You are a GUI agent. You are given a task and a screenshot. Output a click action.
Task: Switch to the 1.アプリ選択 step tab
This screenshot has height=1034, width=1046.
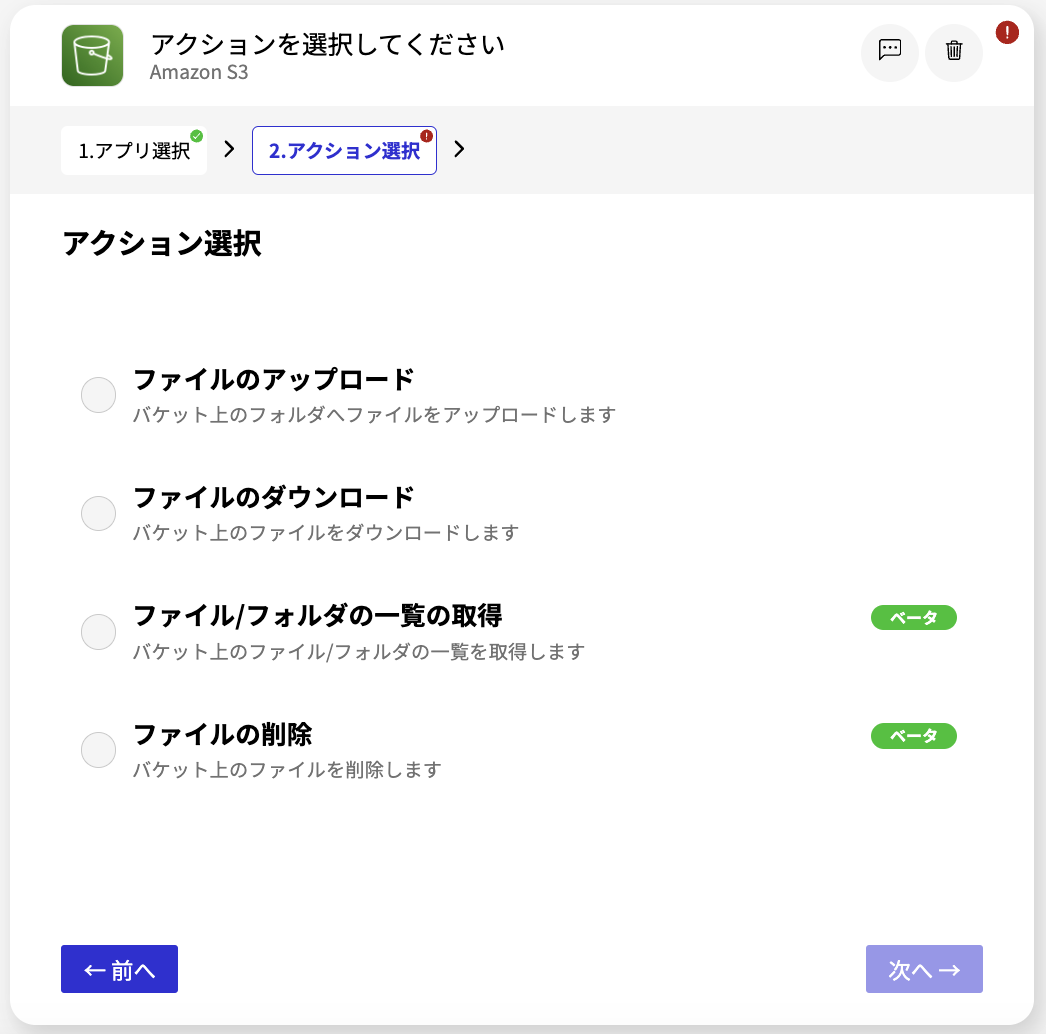134,151
